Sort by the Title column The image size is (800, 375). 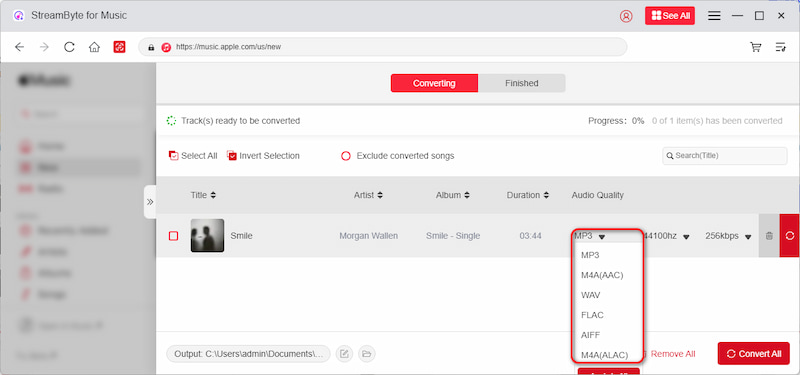click(x=203, y=195)
